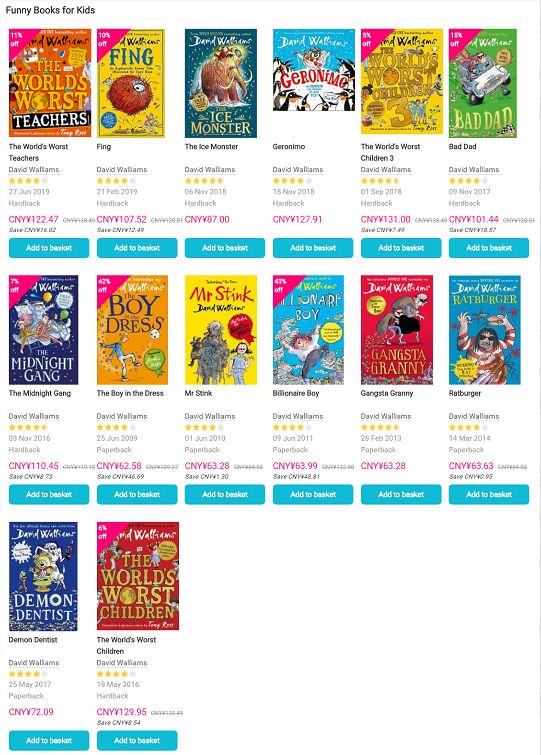Click the star rating under The Ice Monster

[205, 181]
